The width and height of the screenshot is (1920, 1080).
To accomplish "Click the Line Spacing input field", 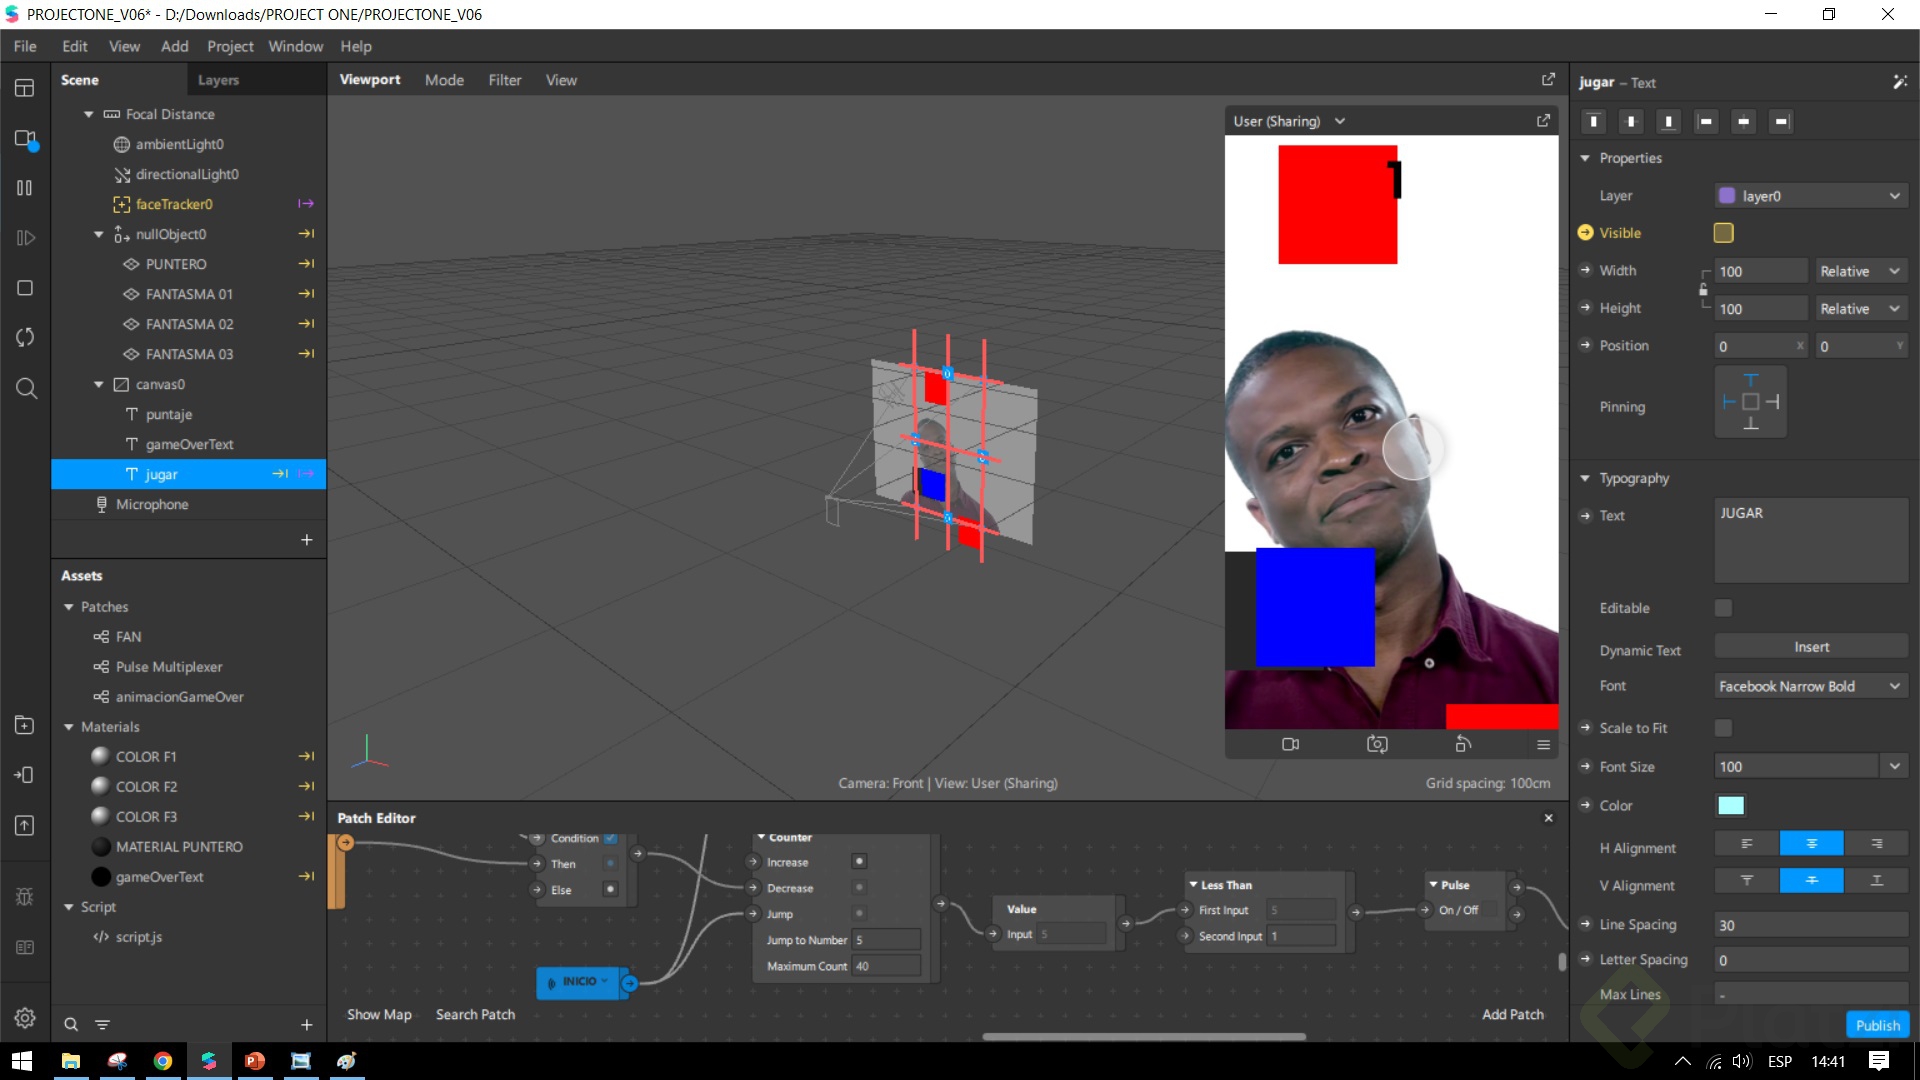I will tap(1810, 925).
